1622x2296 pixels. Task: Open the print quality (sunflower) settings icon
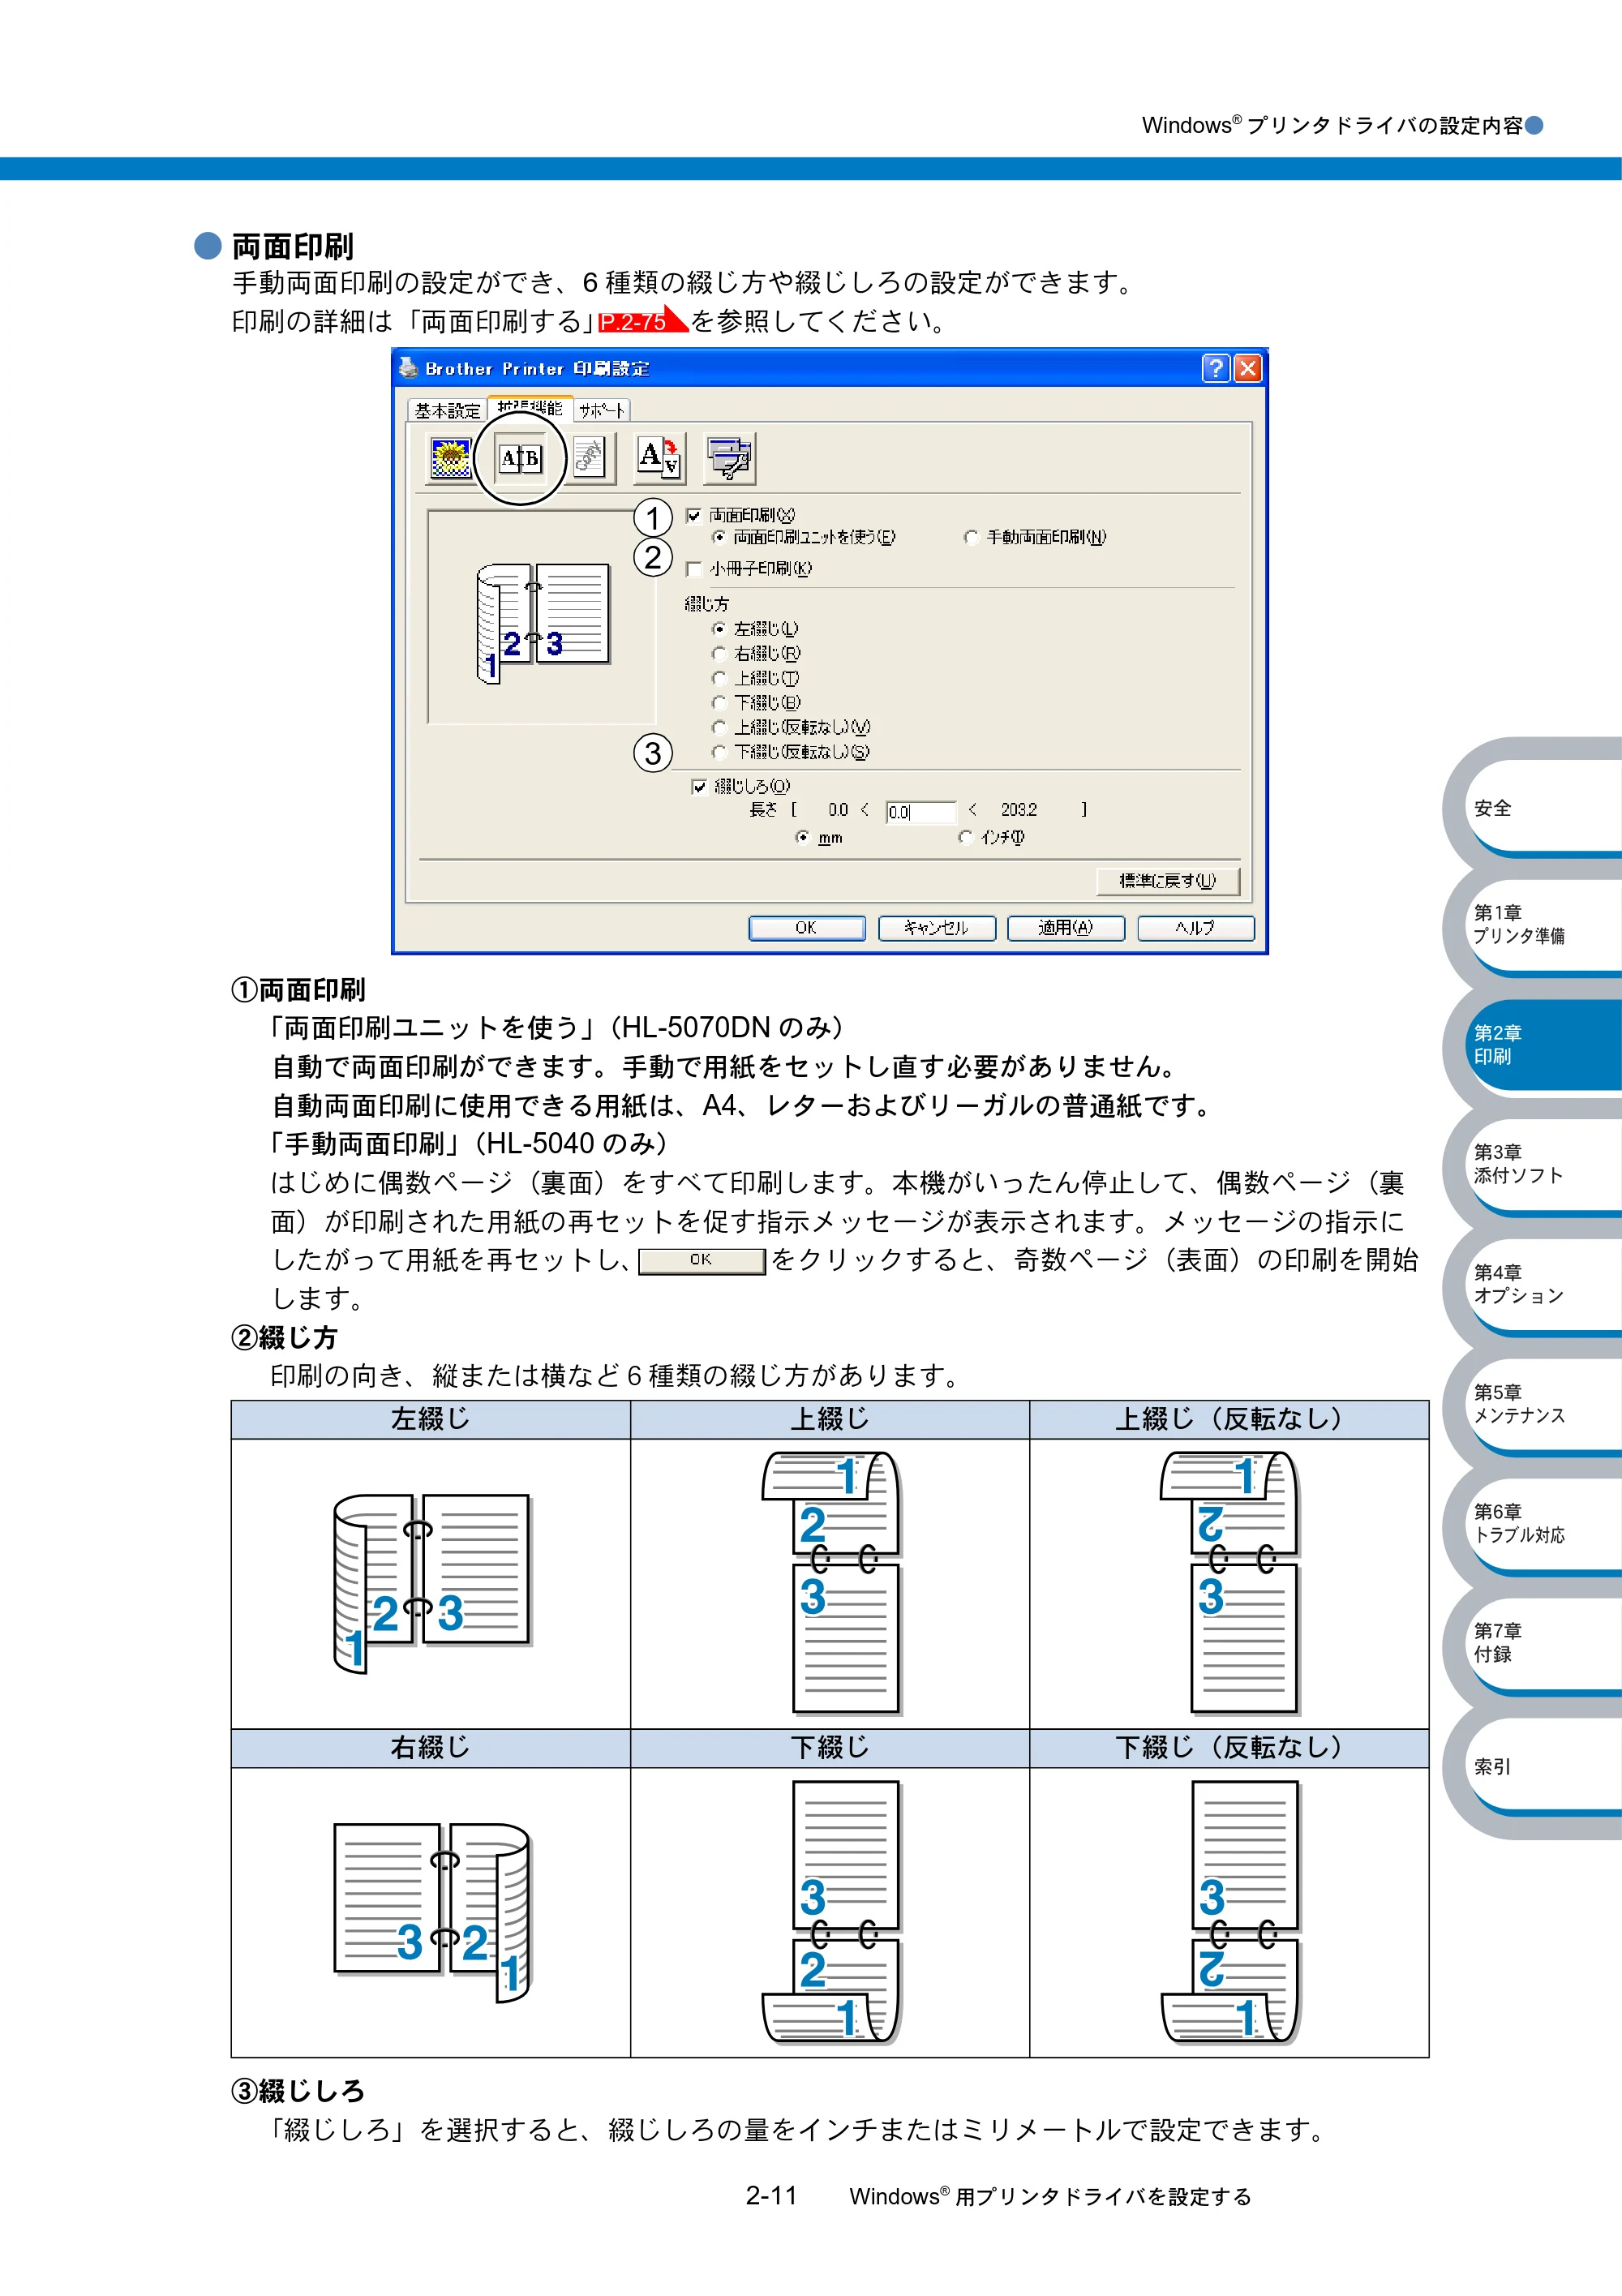(x=451, y=459)
